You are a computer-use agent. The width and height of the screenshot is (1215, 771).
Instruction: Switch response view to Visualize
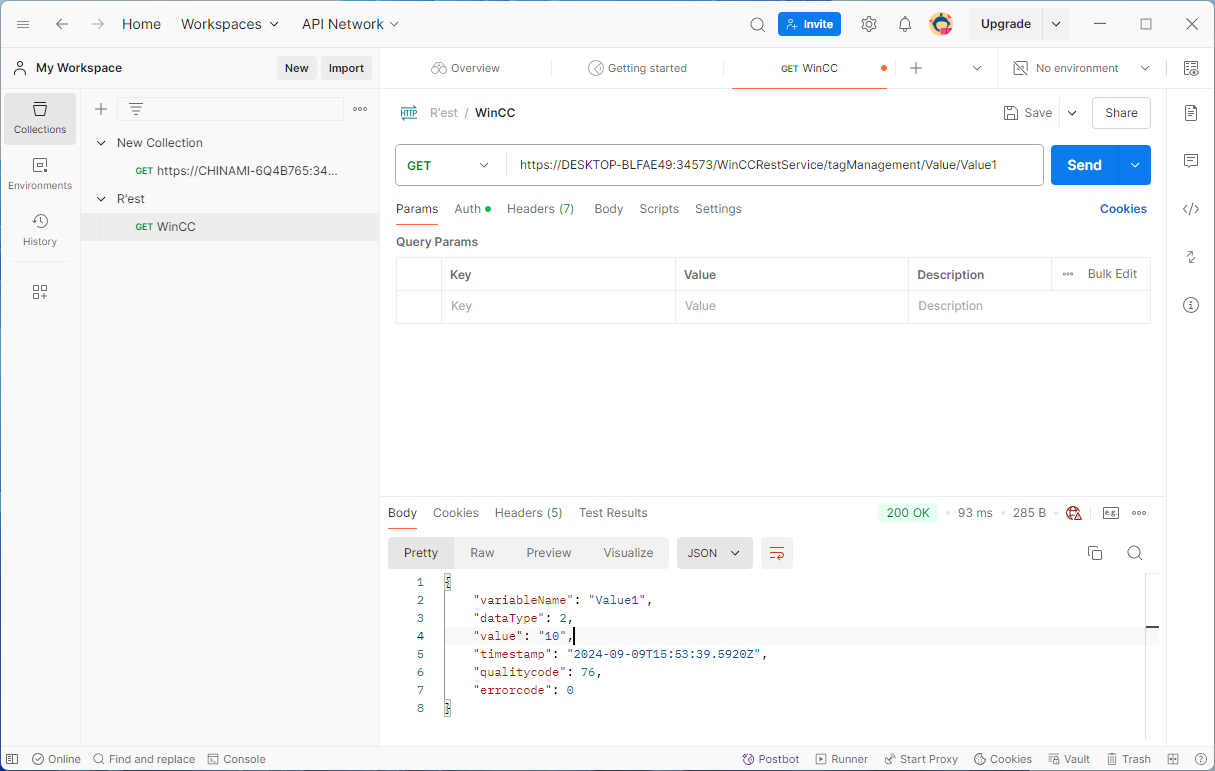click(628, 553)
